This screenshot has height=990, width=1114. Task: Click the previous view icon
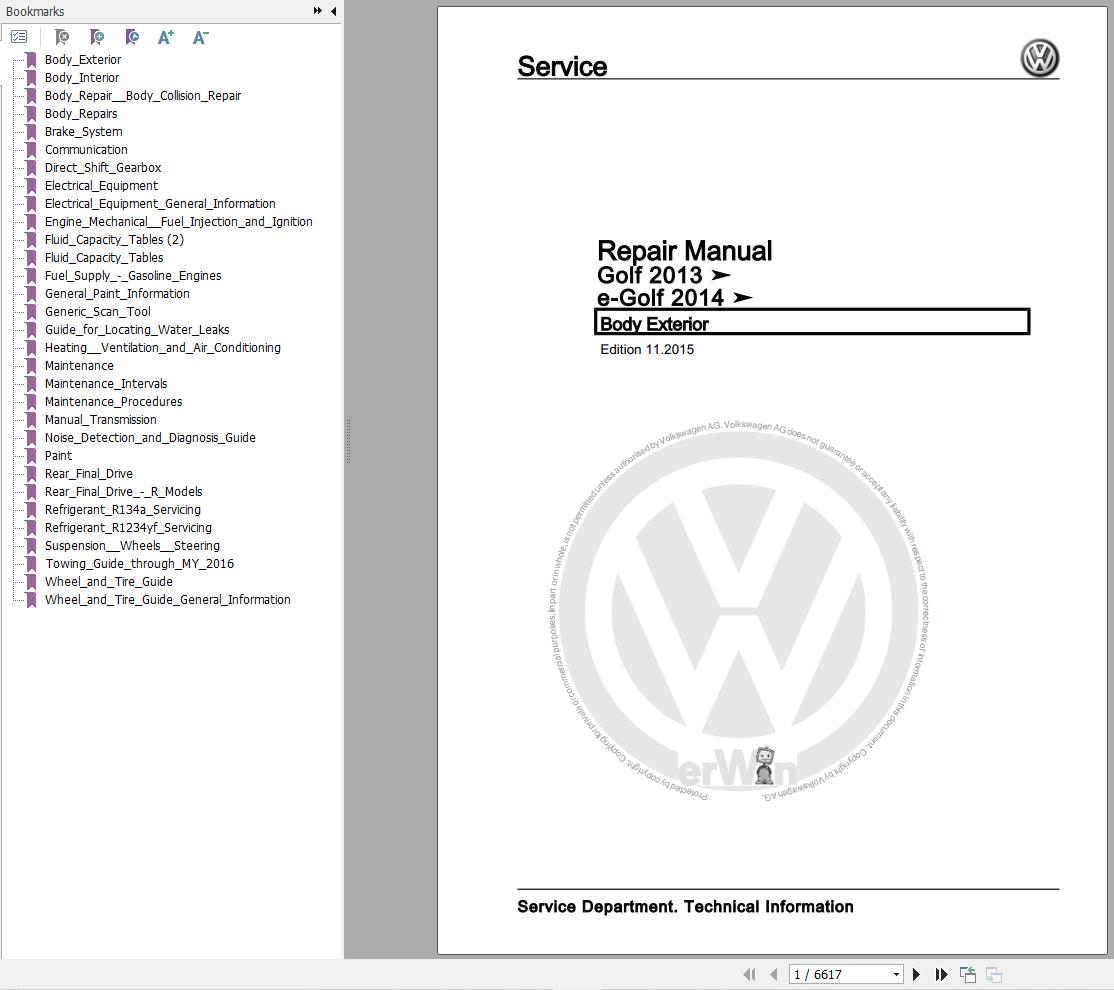[x=968, y=974]
